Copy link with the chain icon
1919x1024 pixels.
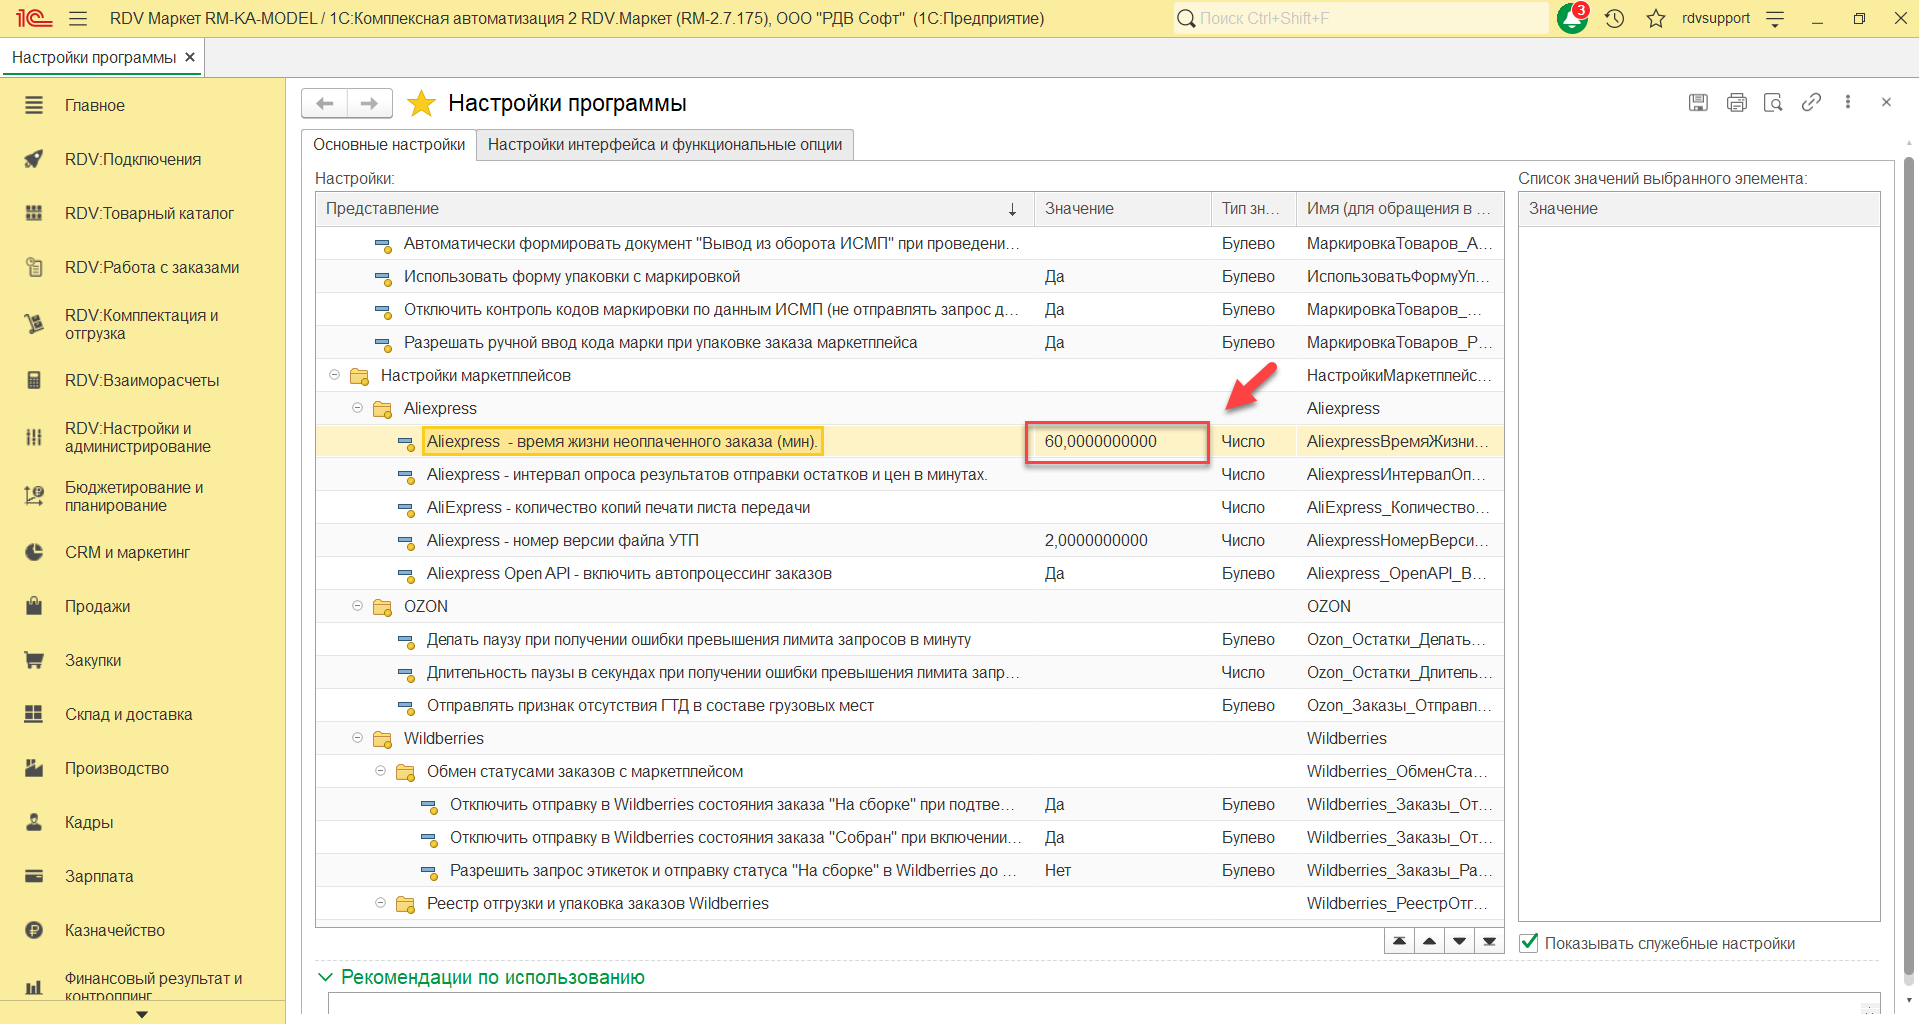coord(1811,102)
